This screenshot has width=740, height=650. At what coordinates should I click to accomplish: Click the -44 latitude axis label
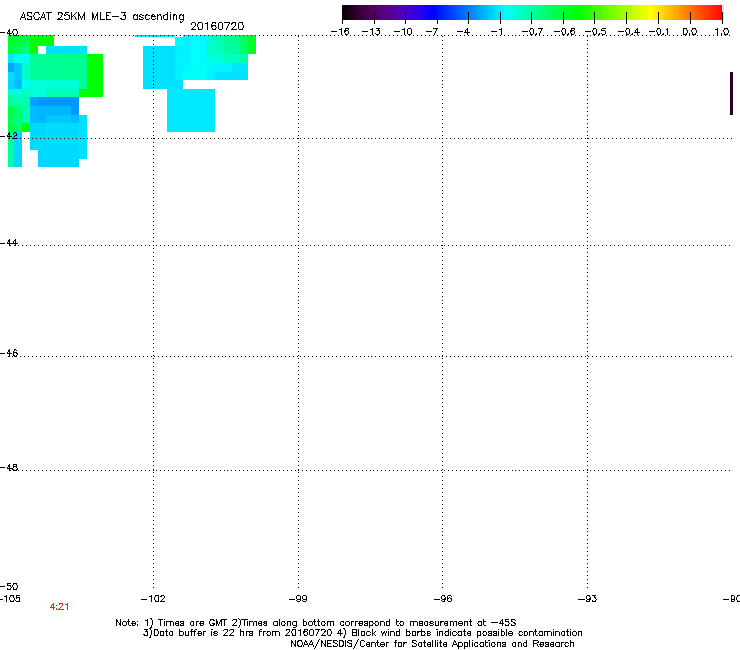[9, 243]
